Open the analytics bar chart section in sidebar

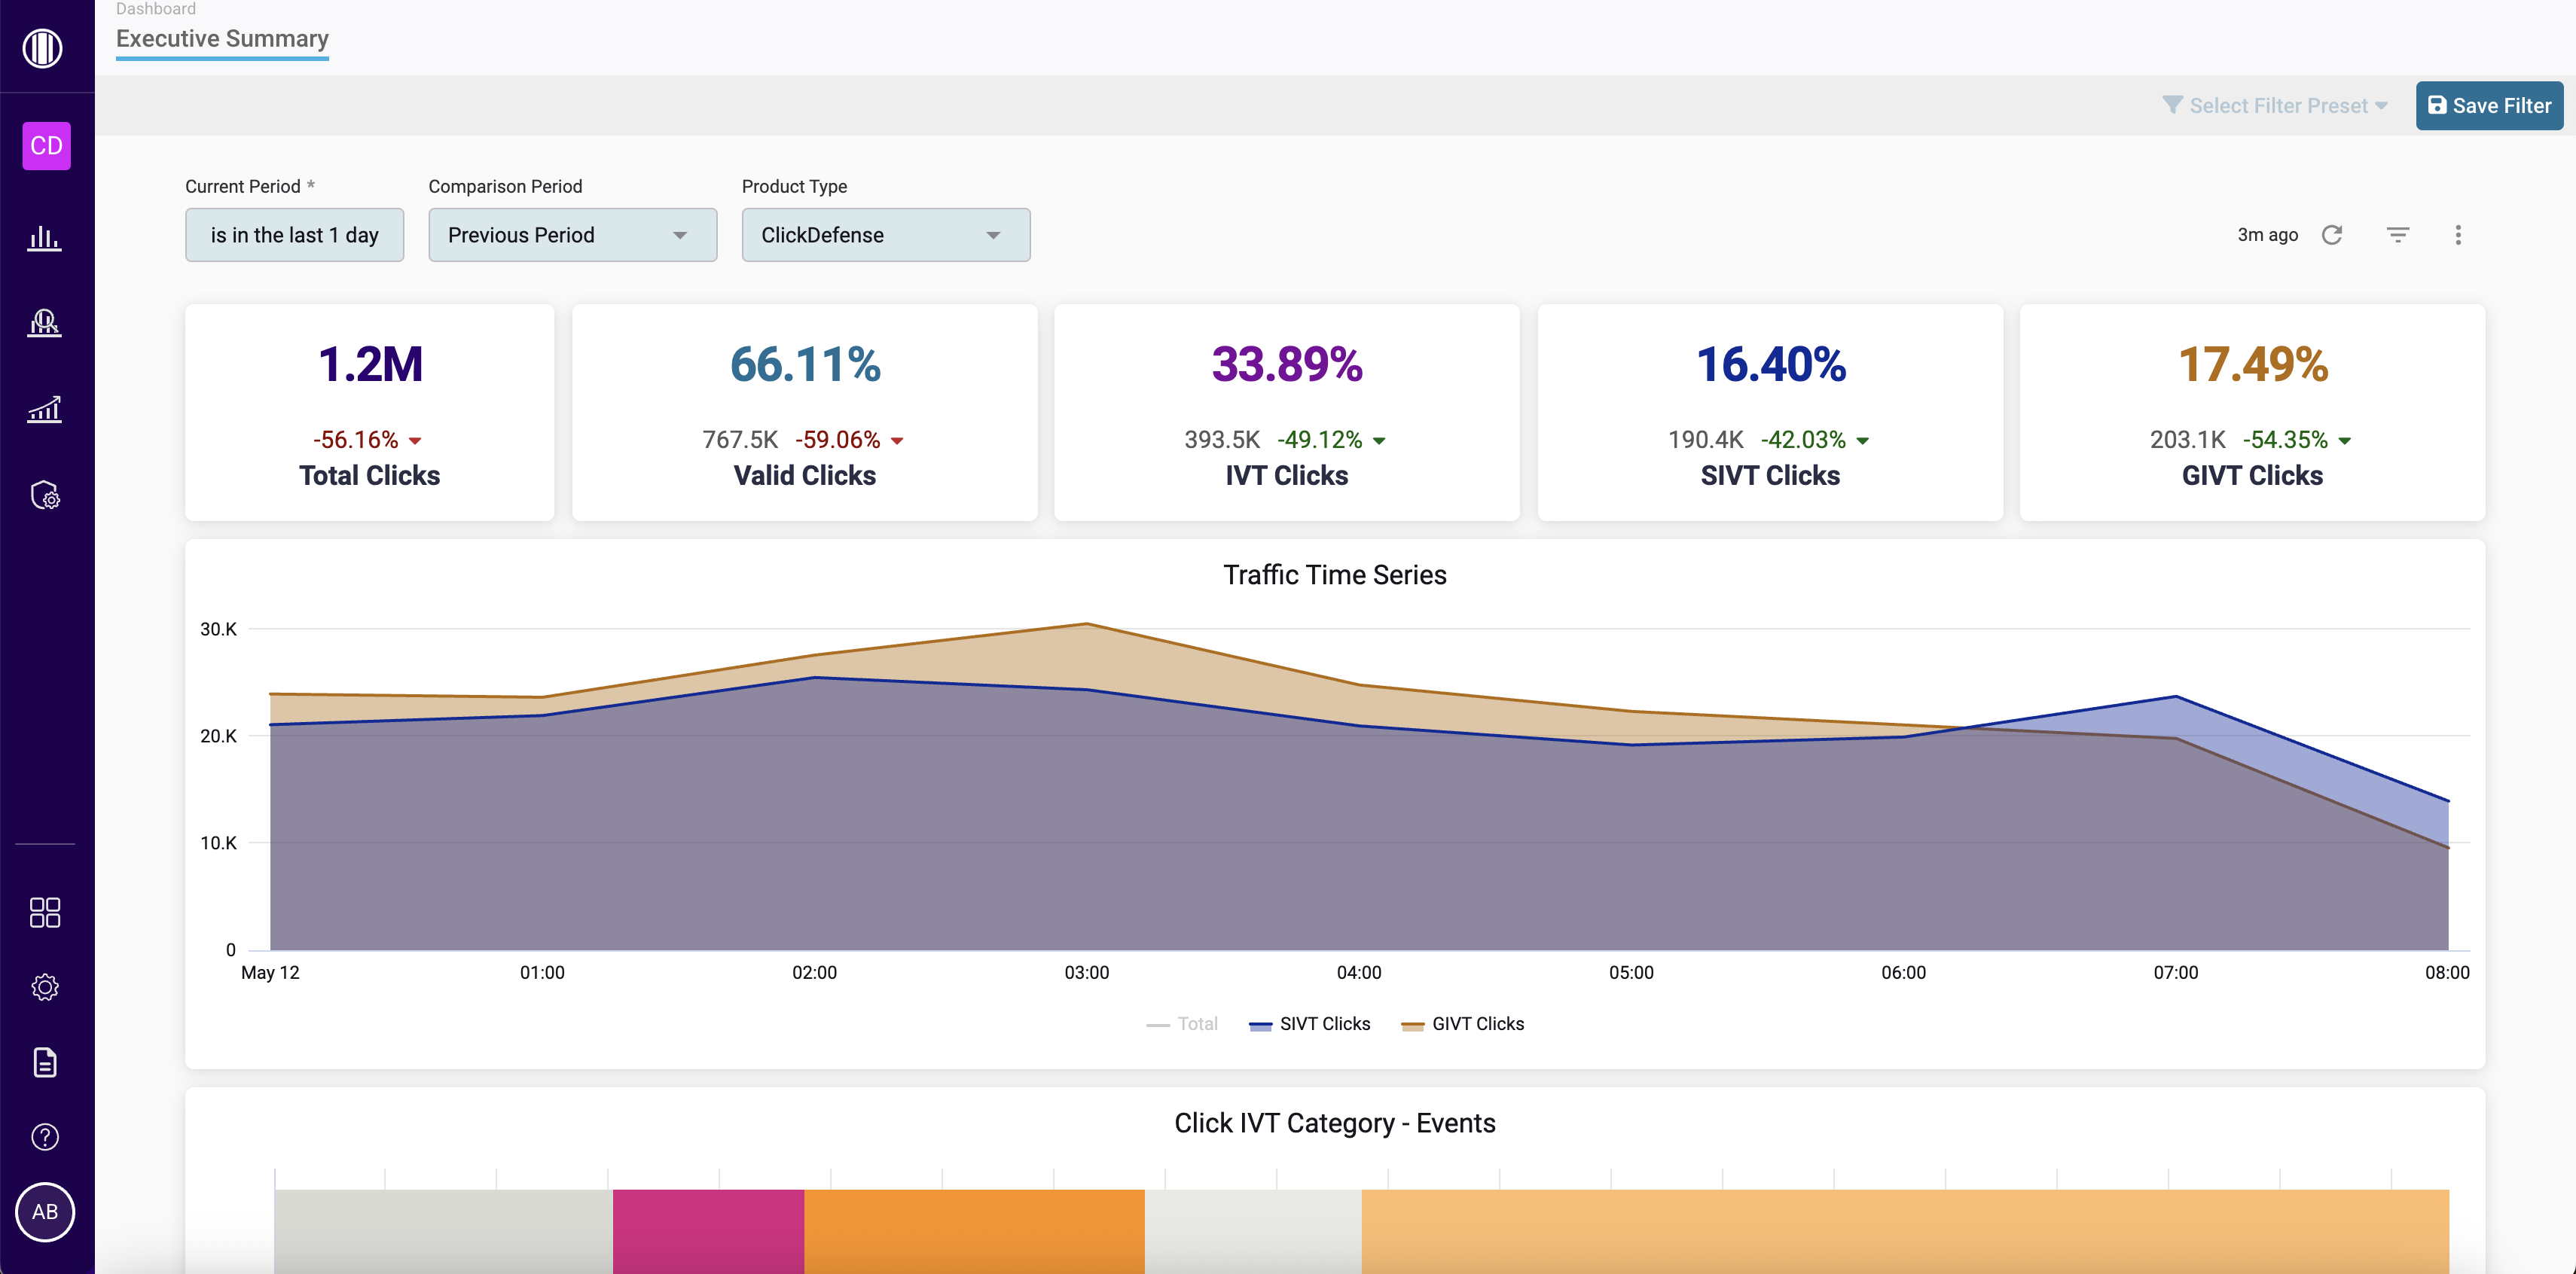click(x=45, y=238)
